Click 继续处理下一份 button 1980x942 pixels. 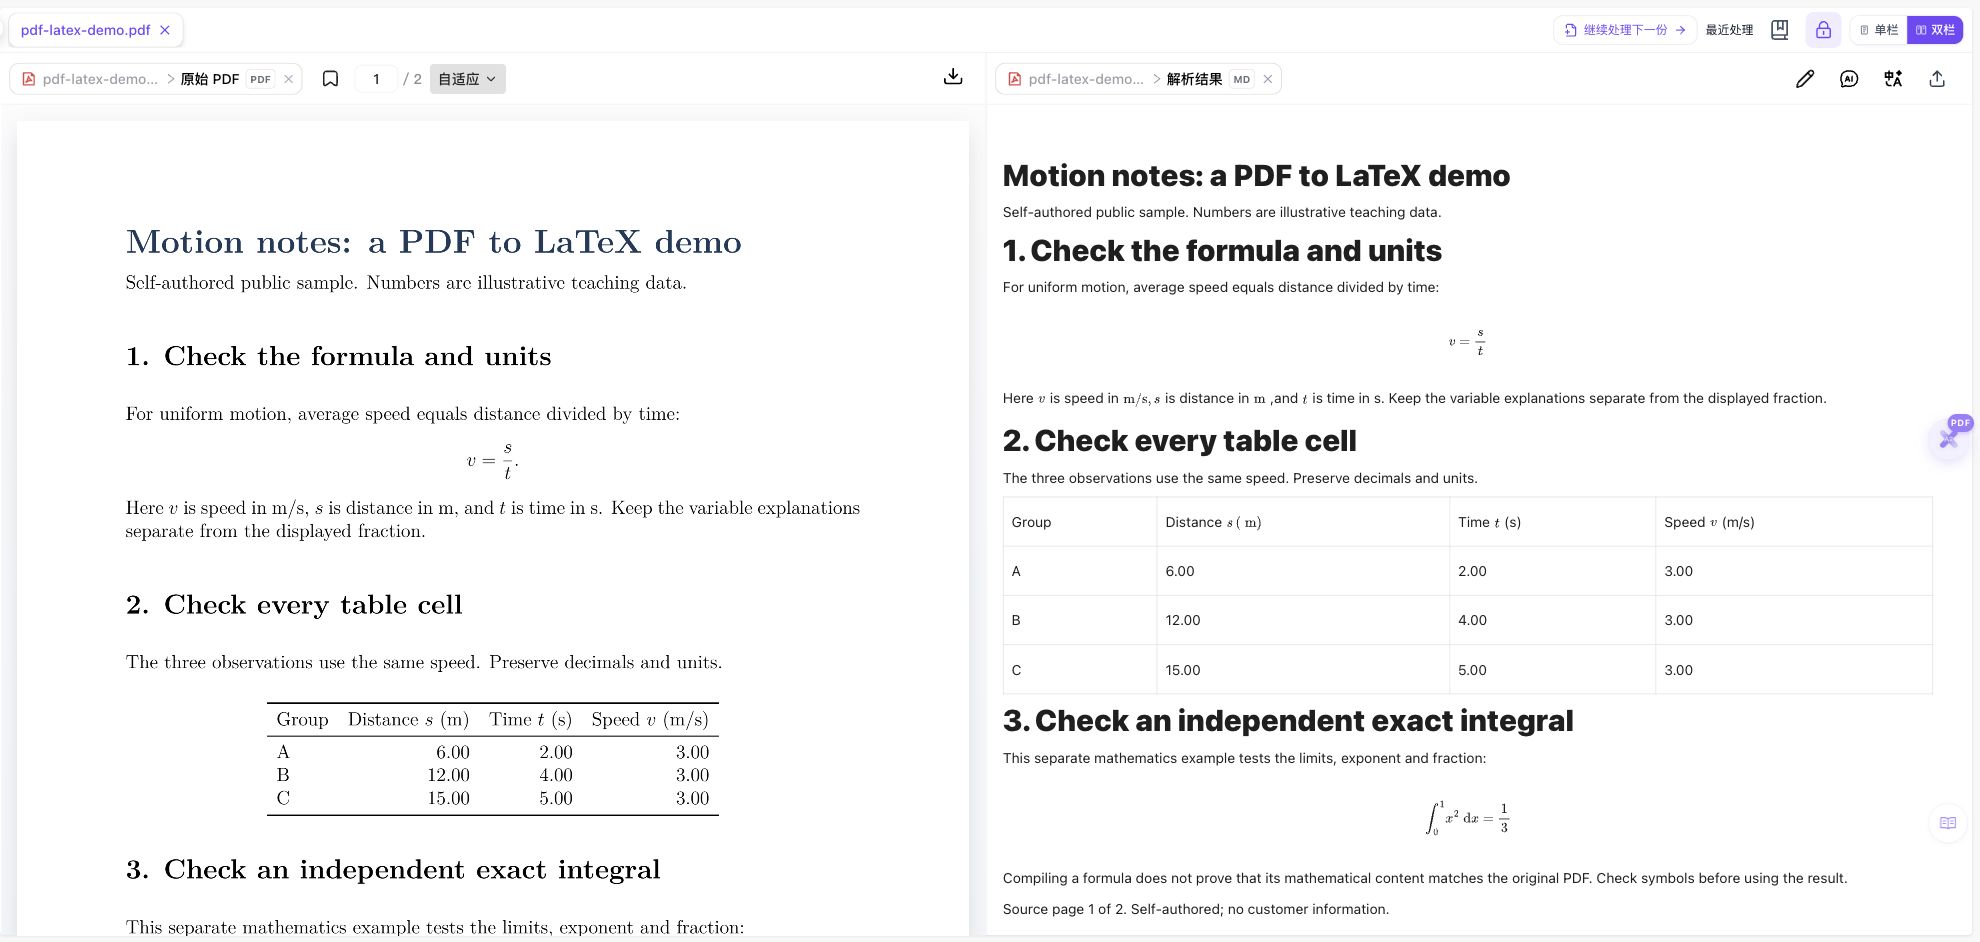[1625, 30]
